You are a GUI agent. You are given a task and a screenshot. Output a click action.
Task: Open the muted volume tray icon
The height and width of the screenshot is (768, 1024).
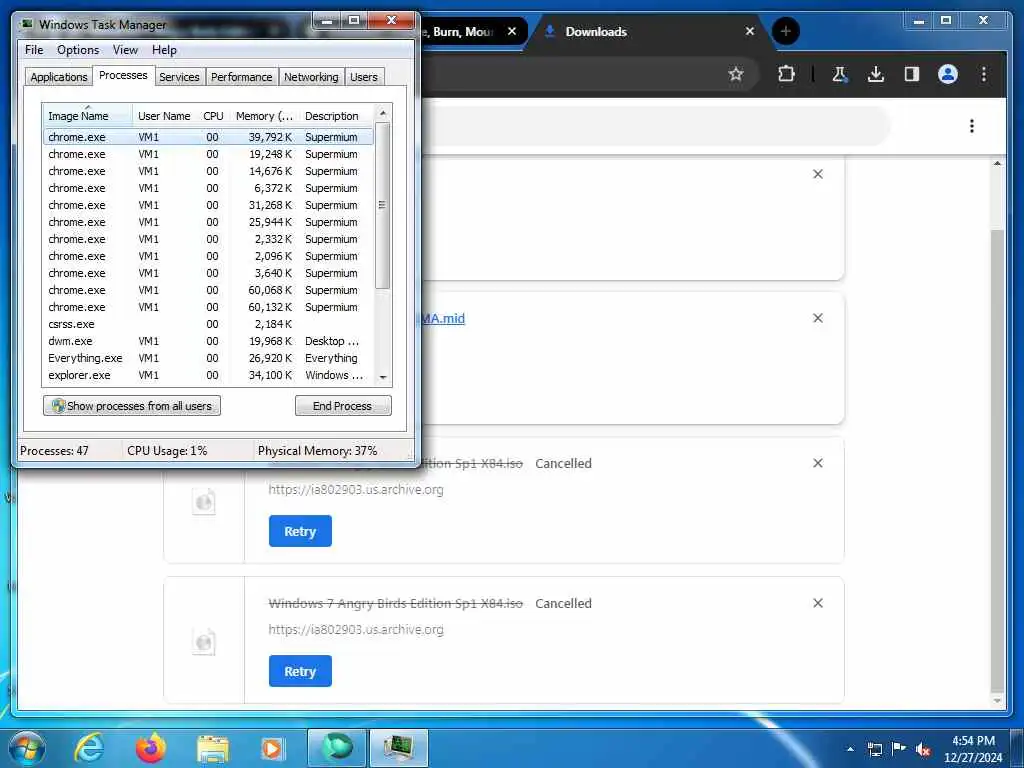pos(923,749)
